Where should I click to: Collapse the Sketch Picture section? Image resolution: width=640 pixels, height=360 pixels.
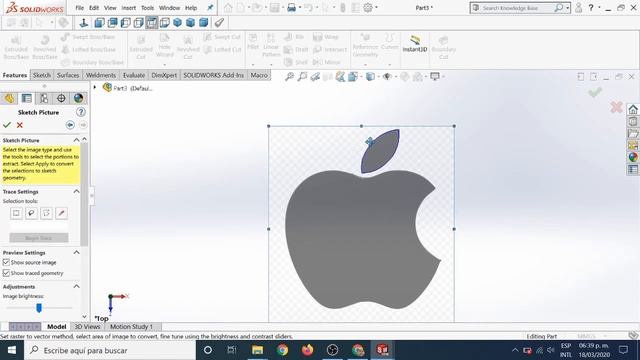76,140
